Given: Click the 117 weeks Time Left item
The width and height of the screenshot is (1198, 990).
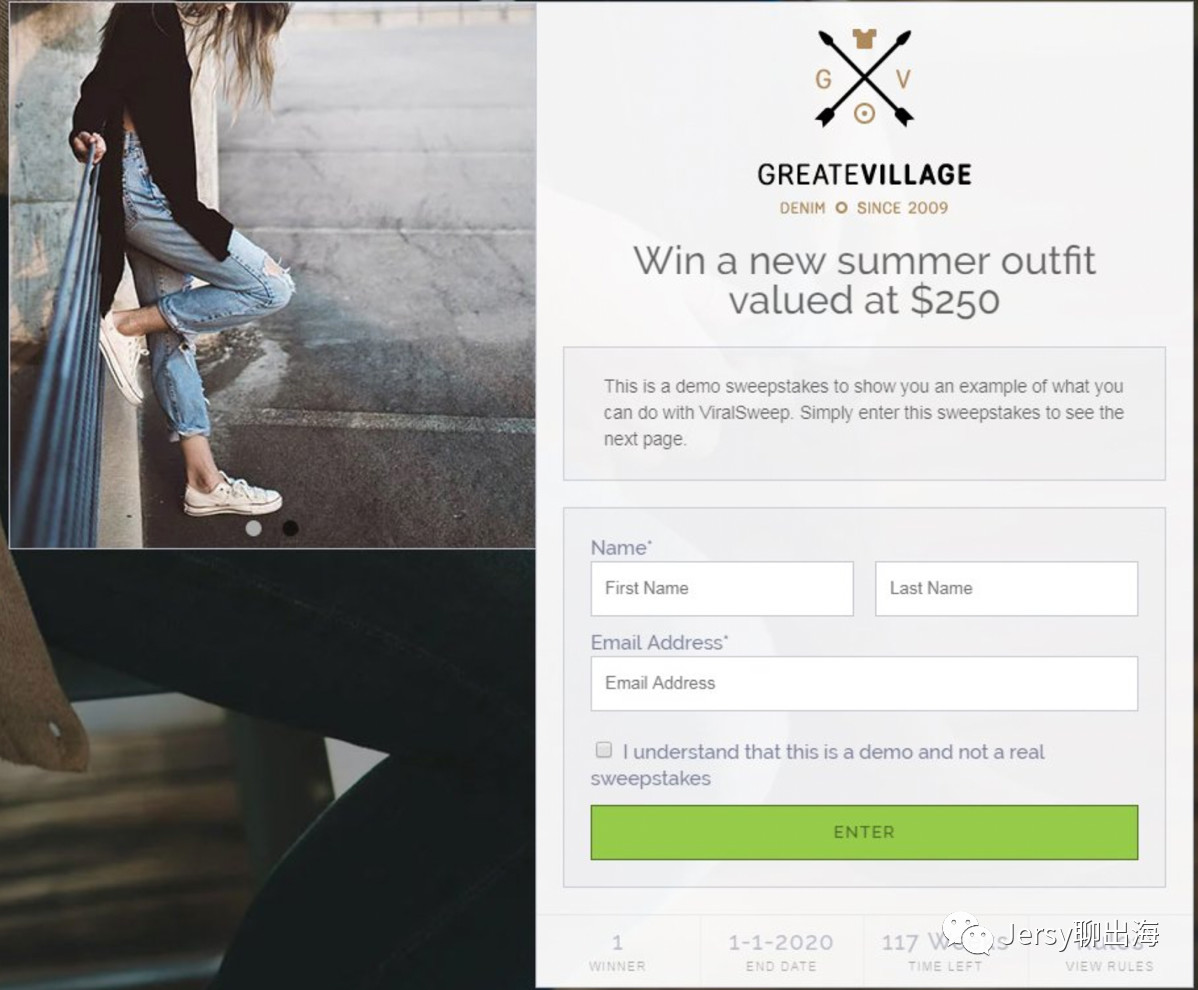Looking at the screenshot, I should pyautogui.click(x=945, y=953).
